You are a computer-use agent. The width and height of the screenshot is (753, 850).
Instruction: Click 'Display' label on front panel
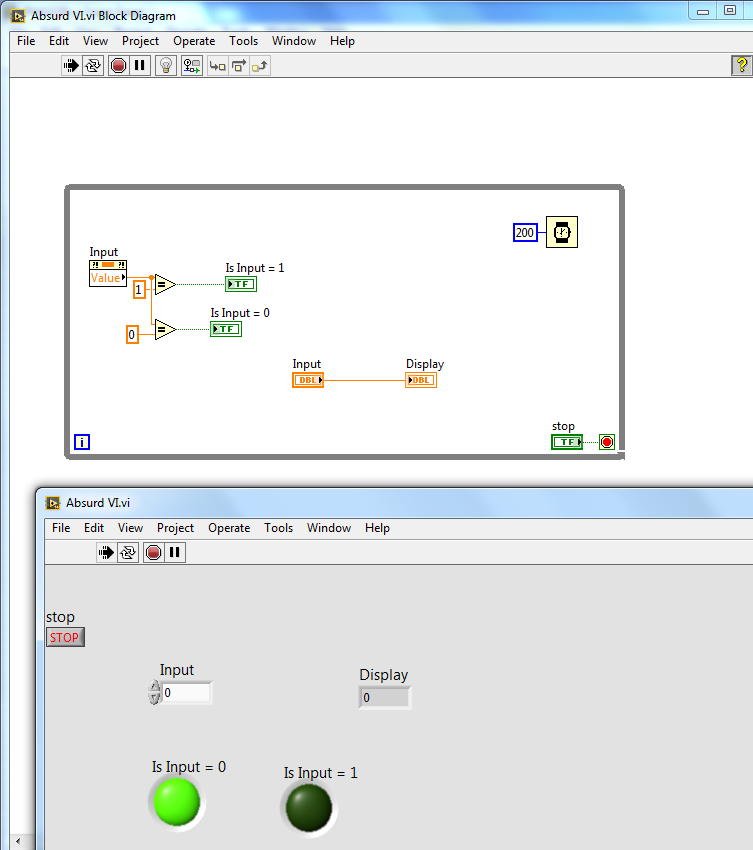(x=384, y=675)
